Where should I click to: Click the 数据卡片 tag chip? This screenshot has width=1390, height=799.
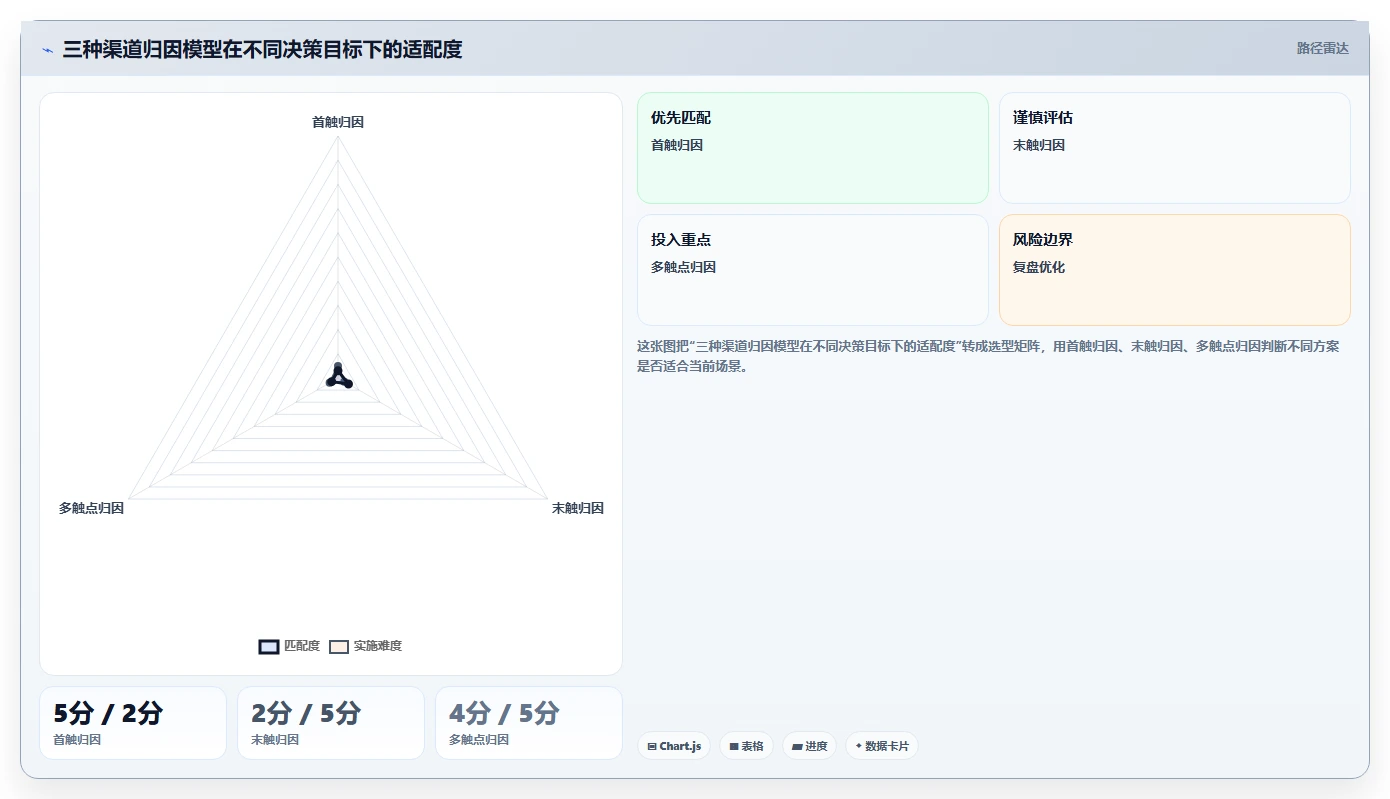[881, 746]
